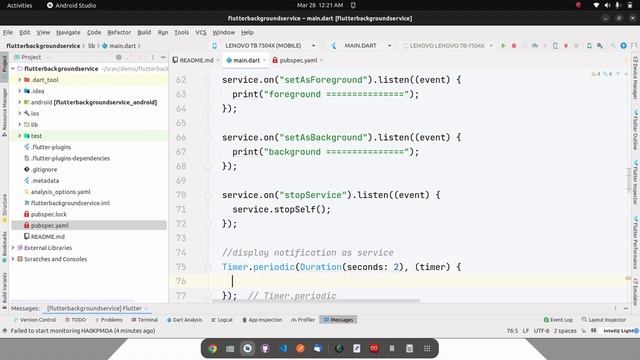Expand the lib folder
The height and width of the screenshot is (360, 640).
(x=19, y=124)
